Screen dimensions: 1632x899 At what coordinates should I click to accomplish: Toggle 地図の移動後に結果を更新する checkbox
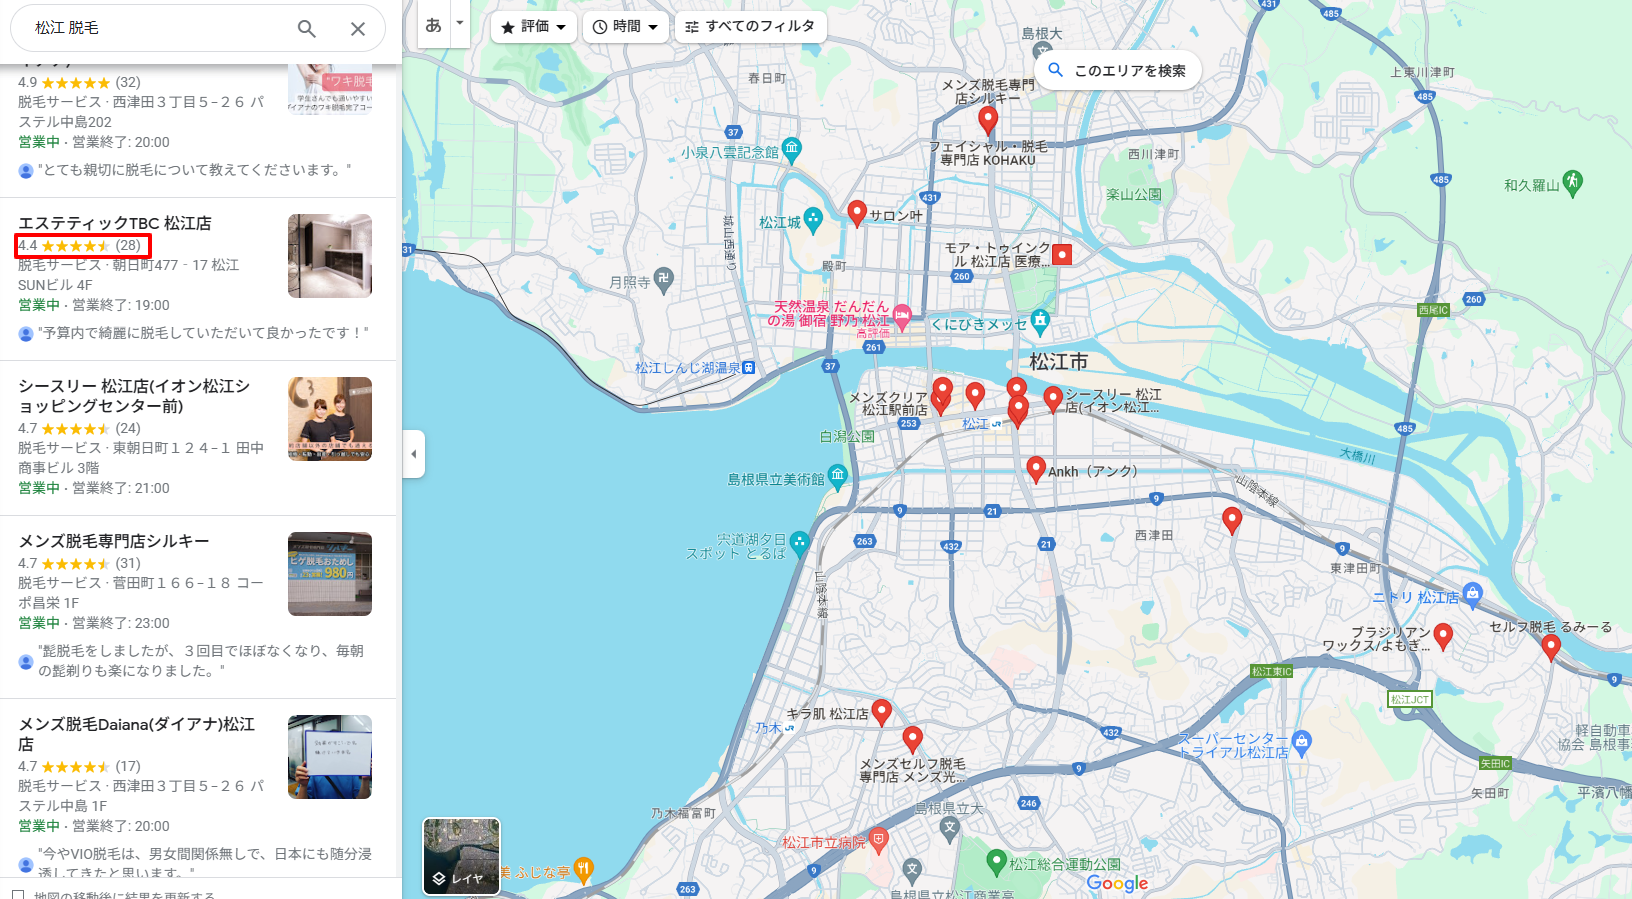click(x=18, y=894)
